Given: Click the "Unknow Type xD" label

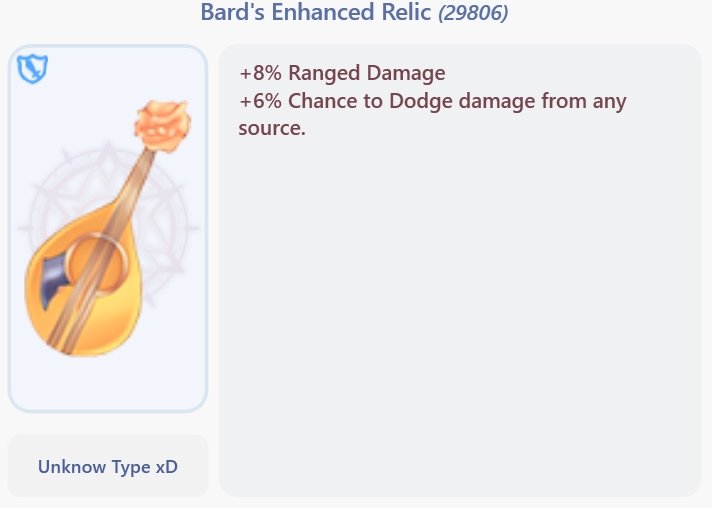Looking at the screenshot, I should click(108, 467).
